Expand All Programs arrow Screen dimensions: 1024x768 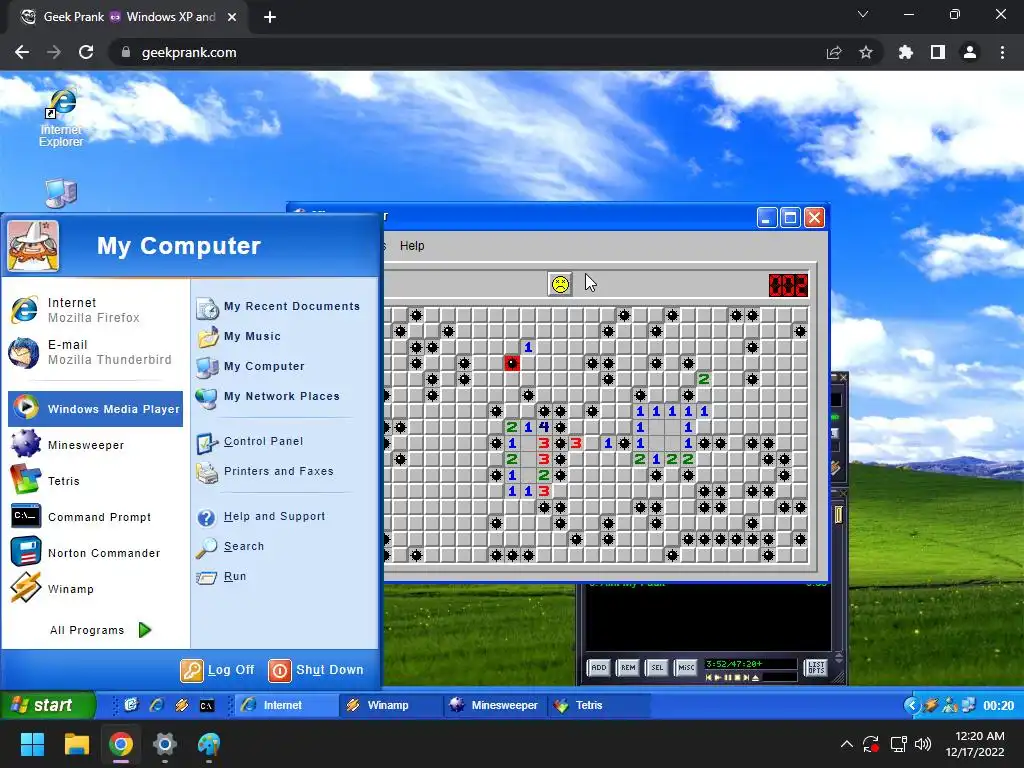pos(145,630)
